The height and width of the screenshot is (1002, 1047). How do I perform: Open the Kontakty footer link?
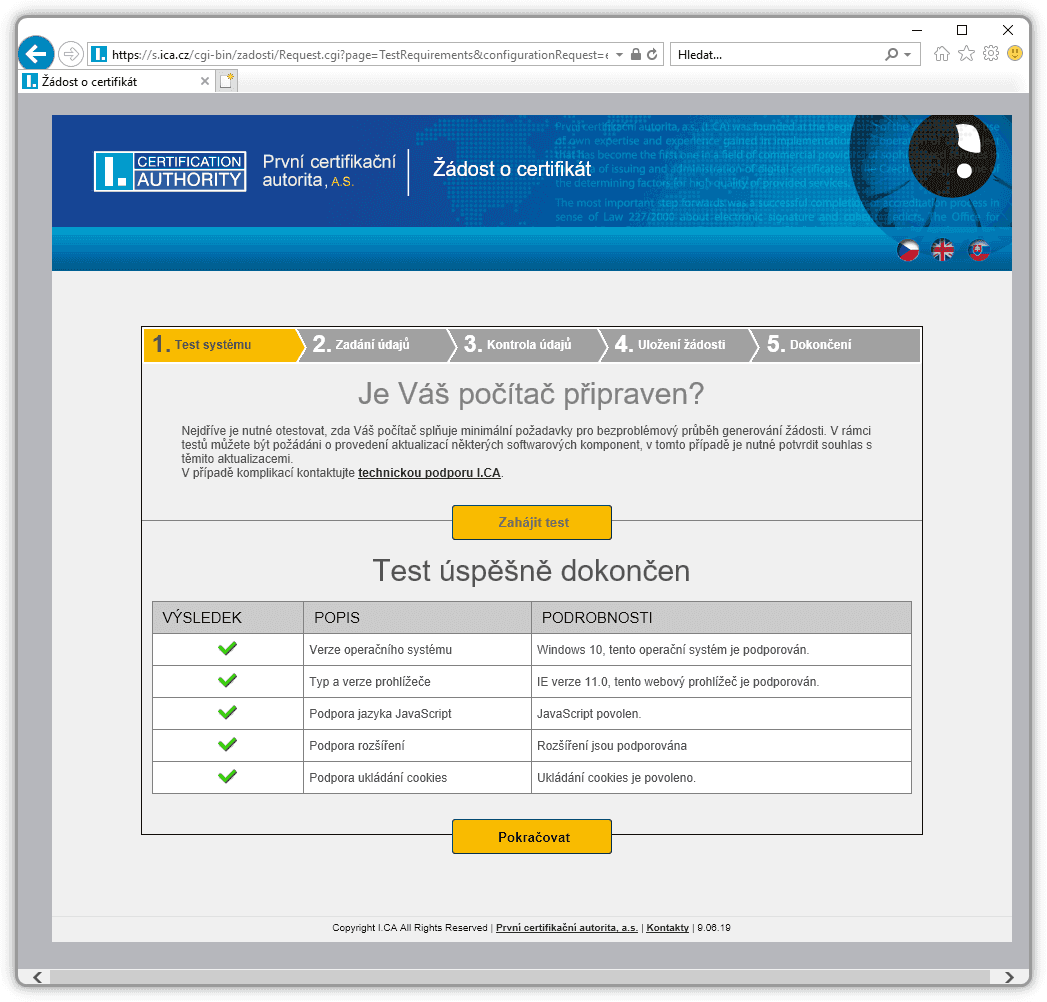[668, 928]
